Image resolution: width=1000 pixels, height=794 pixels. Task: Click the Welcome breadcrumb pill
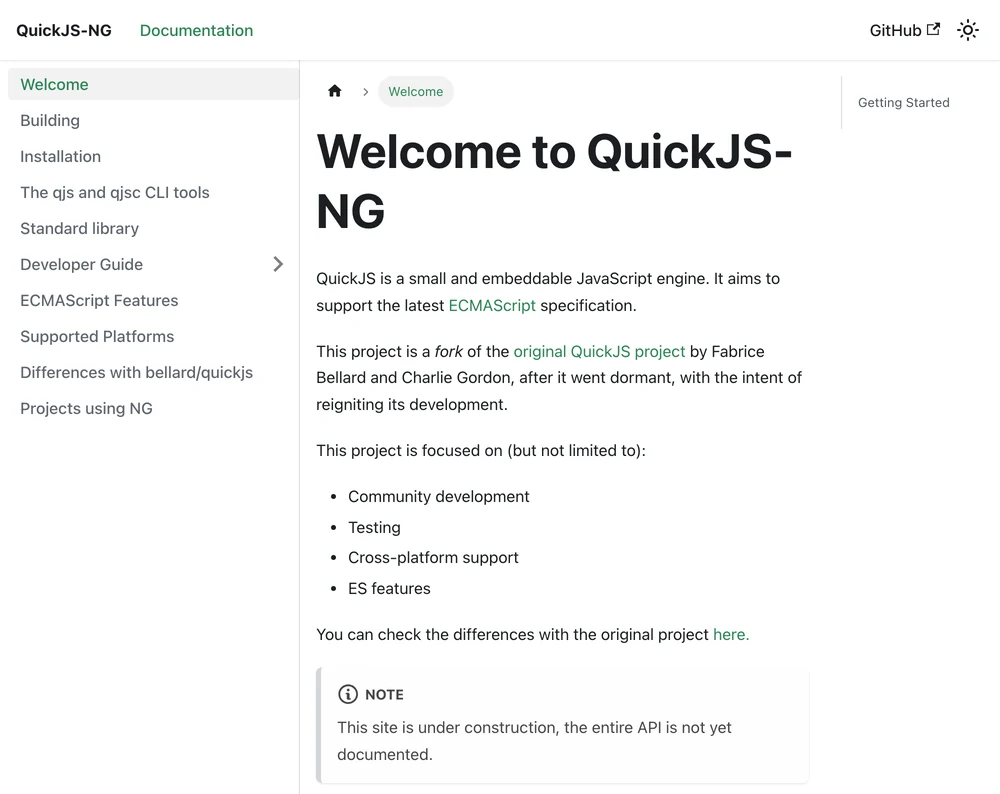tap(416, 91)
